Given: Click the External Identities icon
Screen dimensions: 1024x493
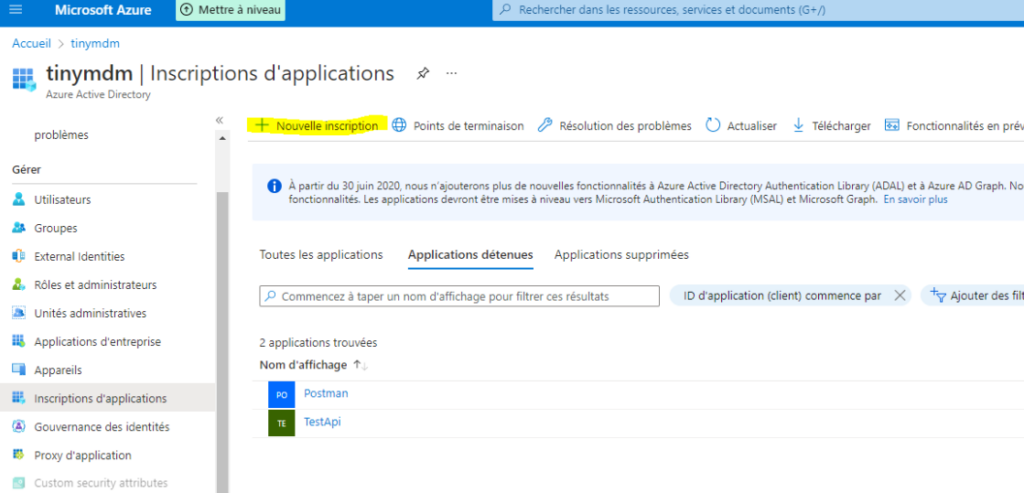Looking at the screenshot, I should click(19, 256).
